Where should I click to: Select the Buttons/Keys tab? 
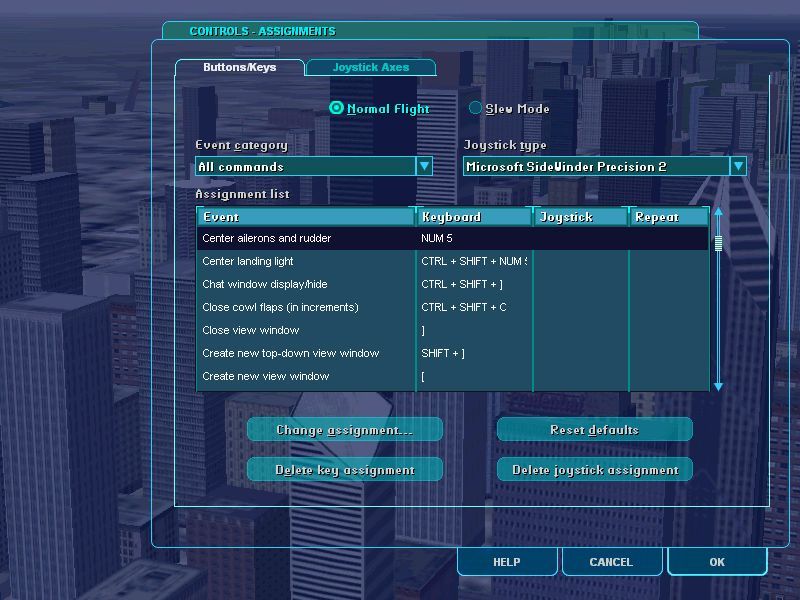tap(239, 67)
